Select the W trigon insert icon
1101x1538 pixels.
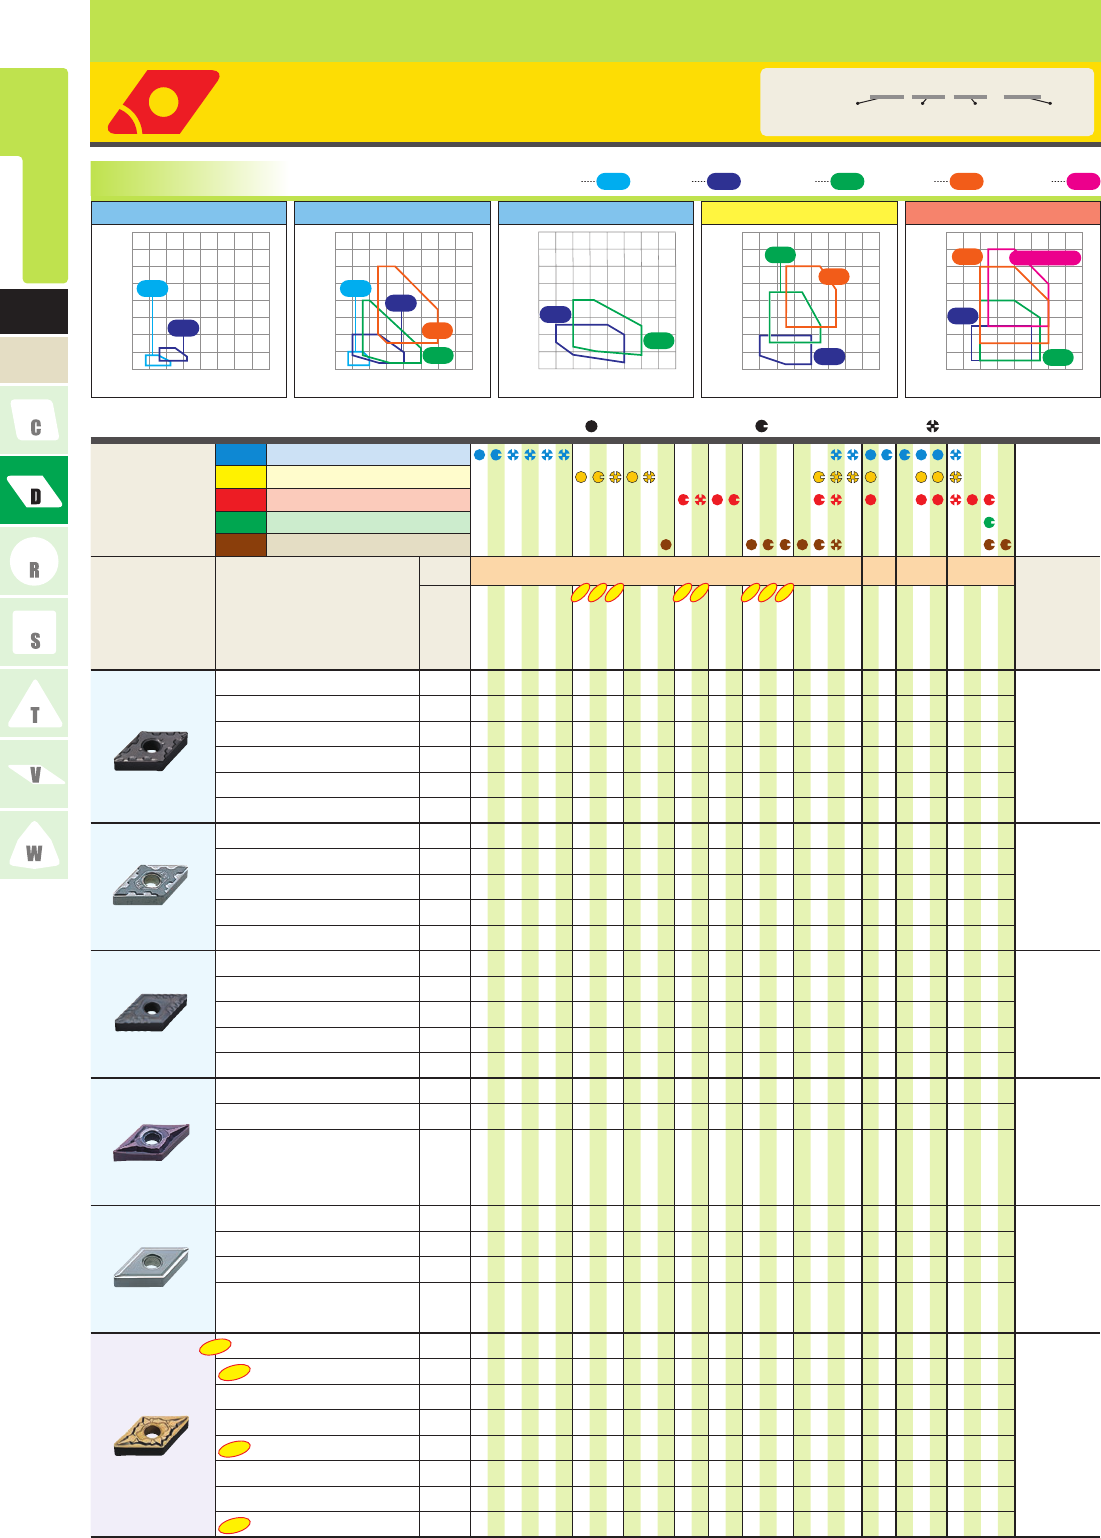(34, 845)
